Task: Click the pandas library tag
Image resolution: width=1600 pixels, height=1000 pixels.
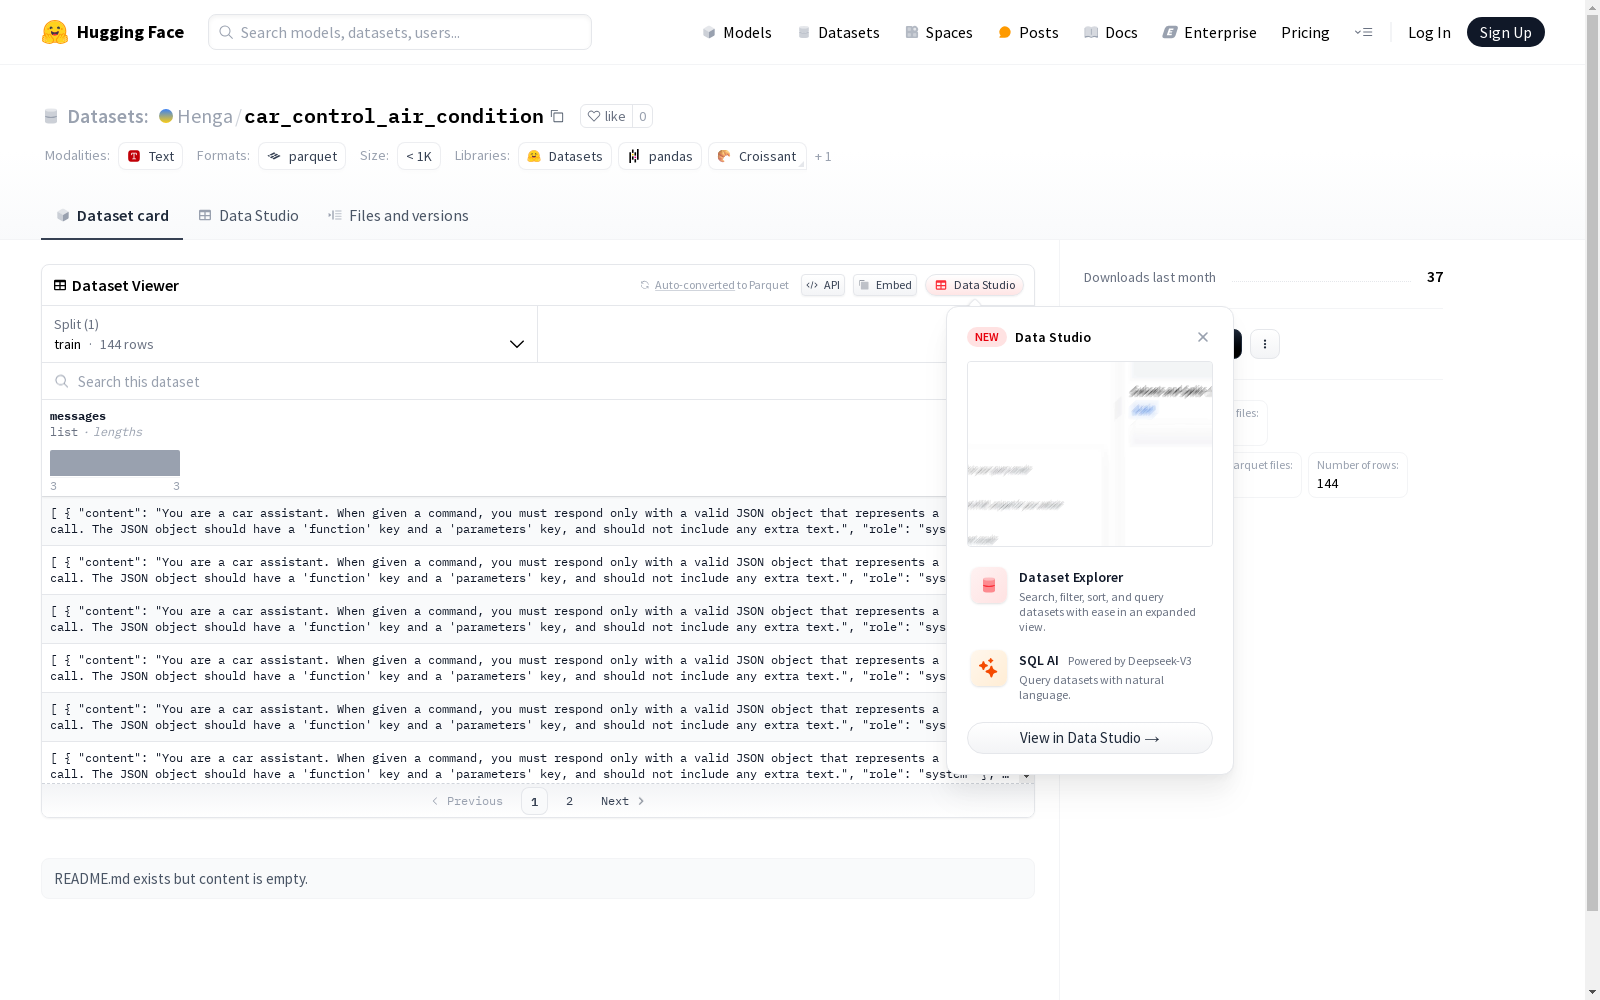Action: point(660,156)
